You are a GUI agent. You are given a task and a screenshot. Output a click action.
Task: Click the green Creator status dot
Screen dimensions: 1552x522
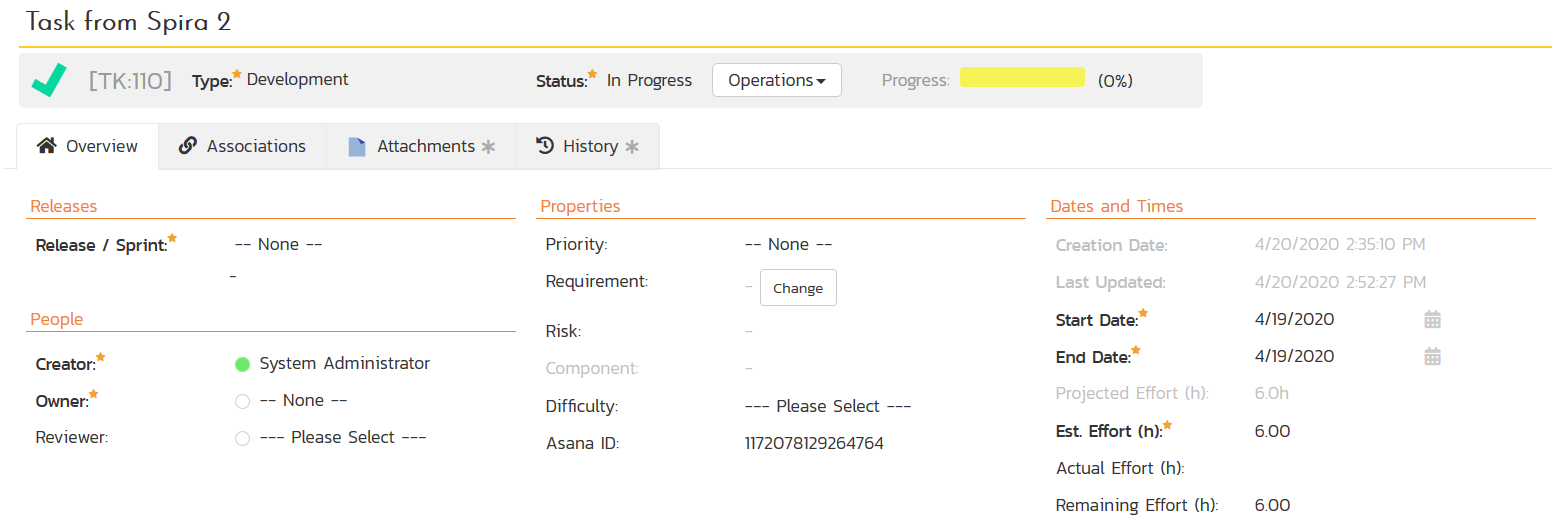tap(242, 364)
